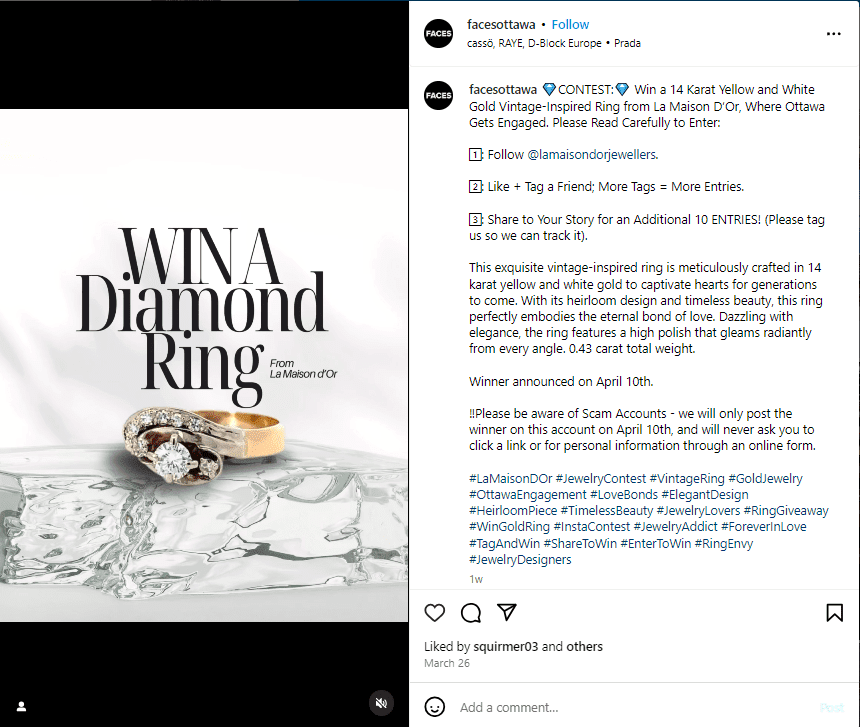This screenshot has height=727, width=860.
Task: View the Prada audio link
Action: point(627,43)
